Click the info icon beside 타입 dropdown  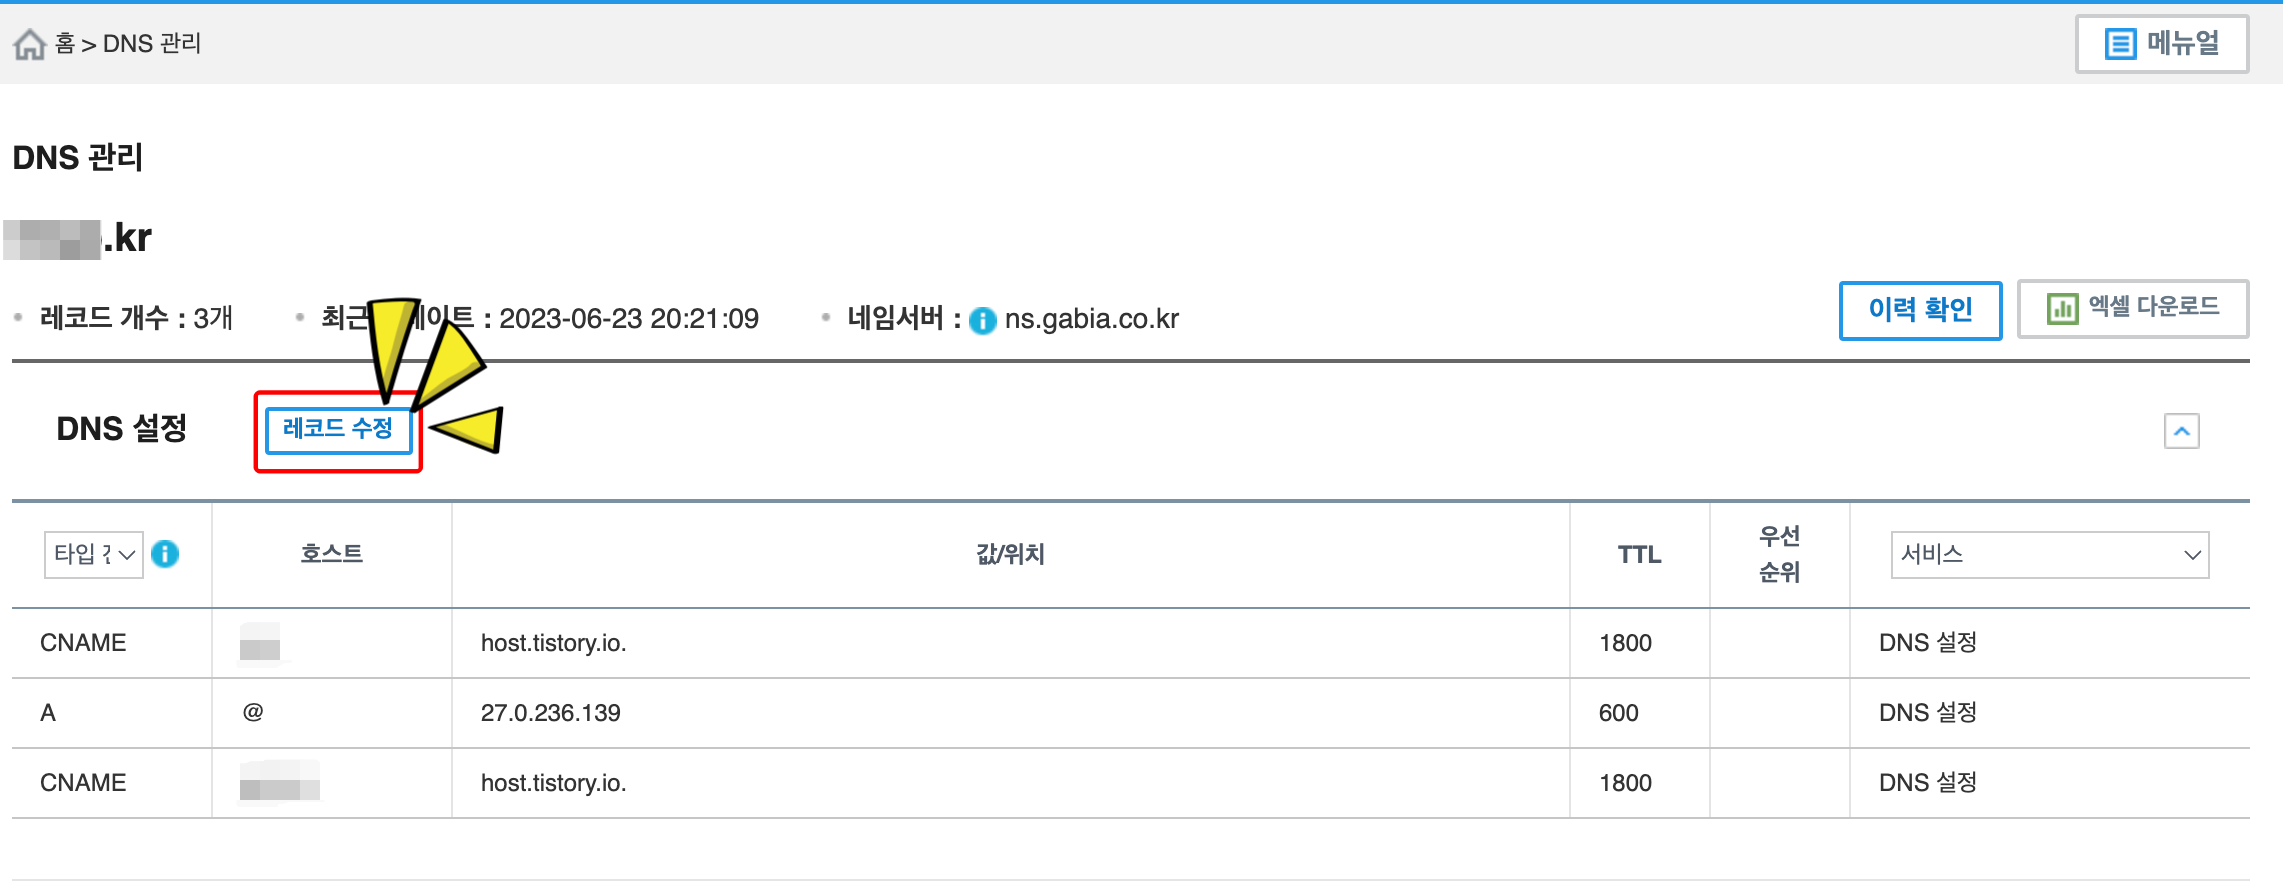(x=165, y=554)
